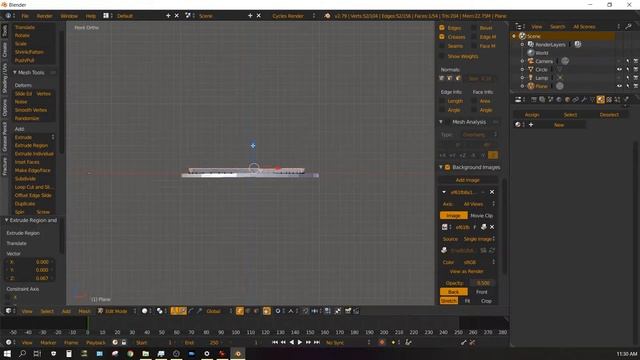Viewport: 640px width, 360px height.
Task: Click the Windows taskbar search icon
Action: pyautogui.click(x=22, y=353)
